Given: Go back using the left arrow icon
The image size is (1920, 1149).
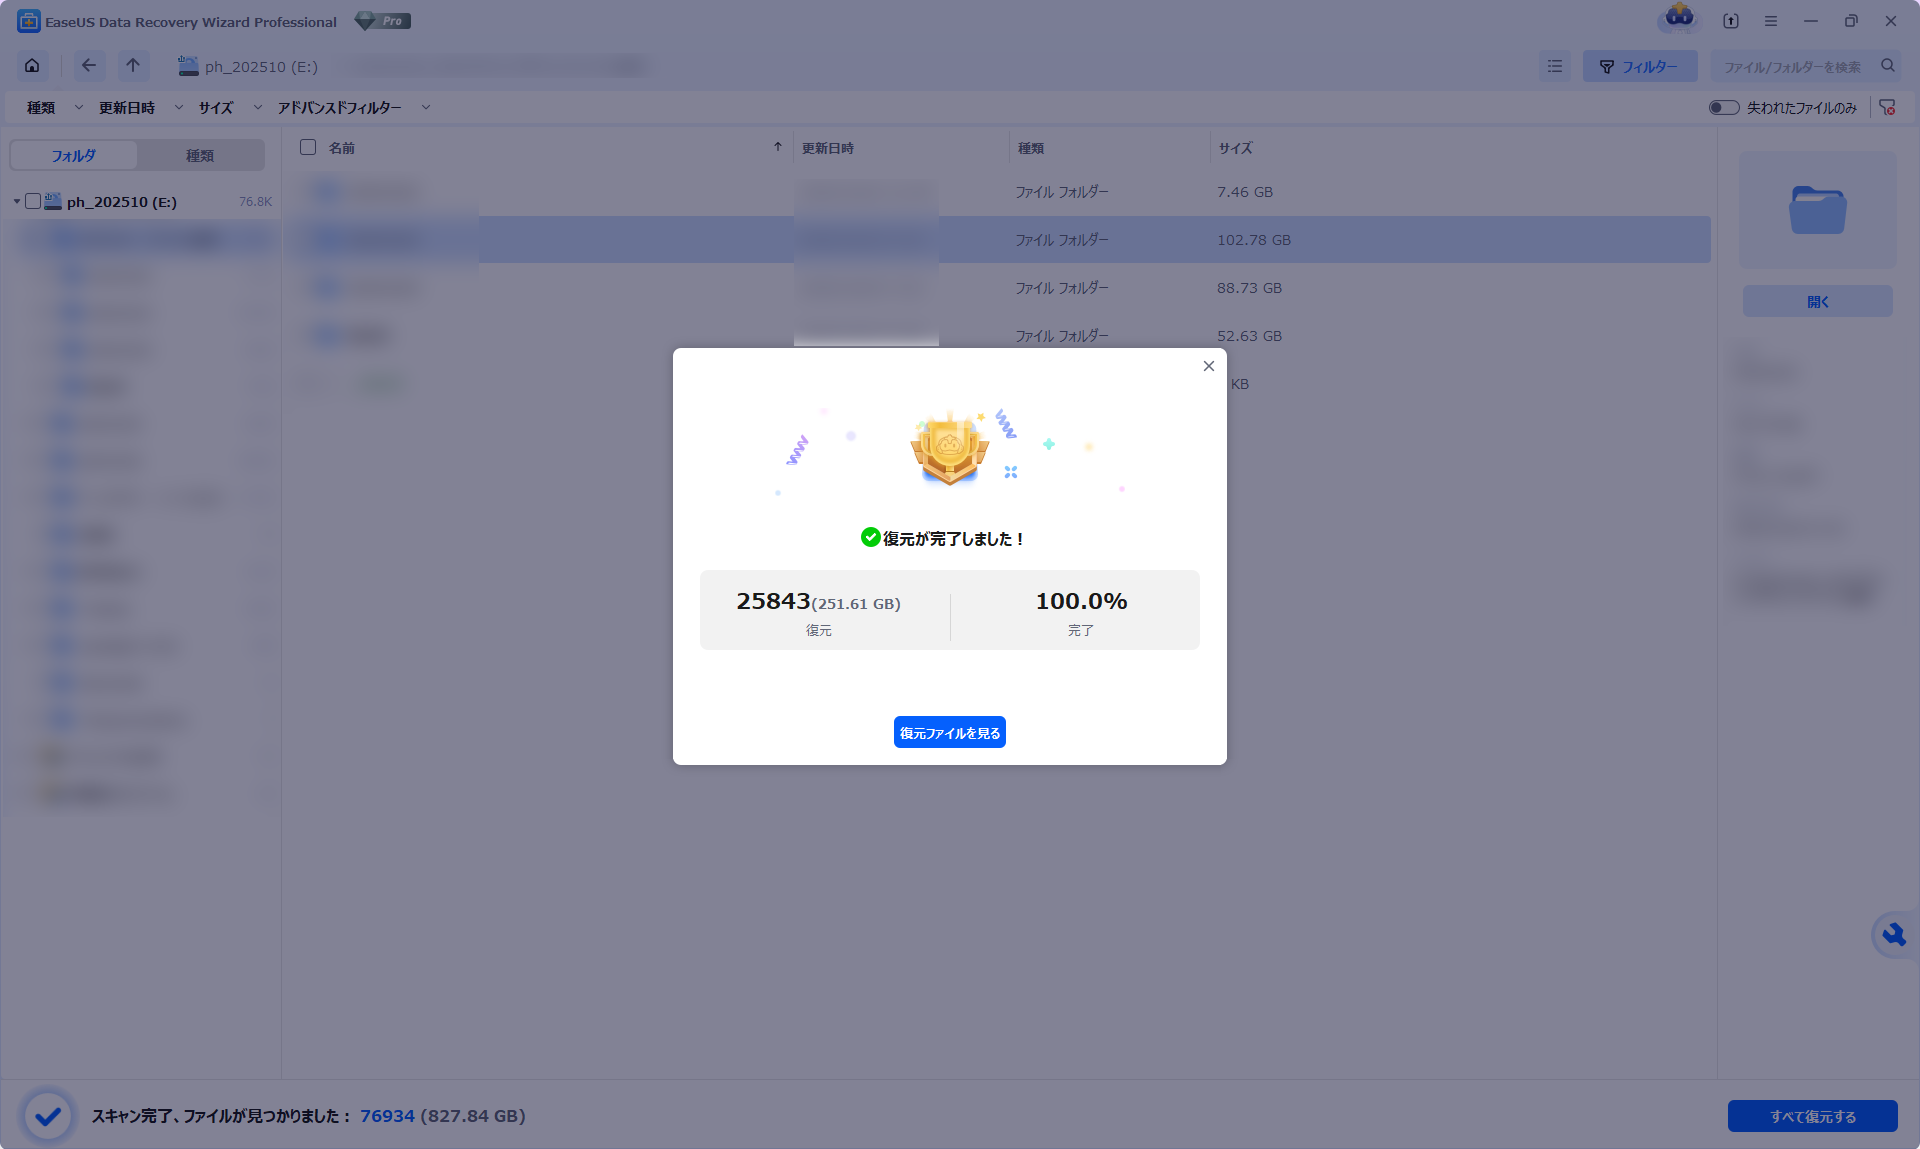Looking at the screenshot, I should point(88,65).
